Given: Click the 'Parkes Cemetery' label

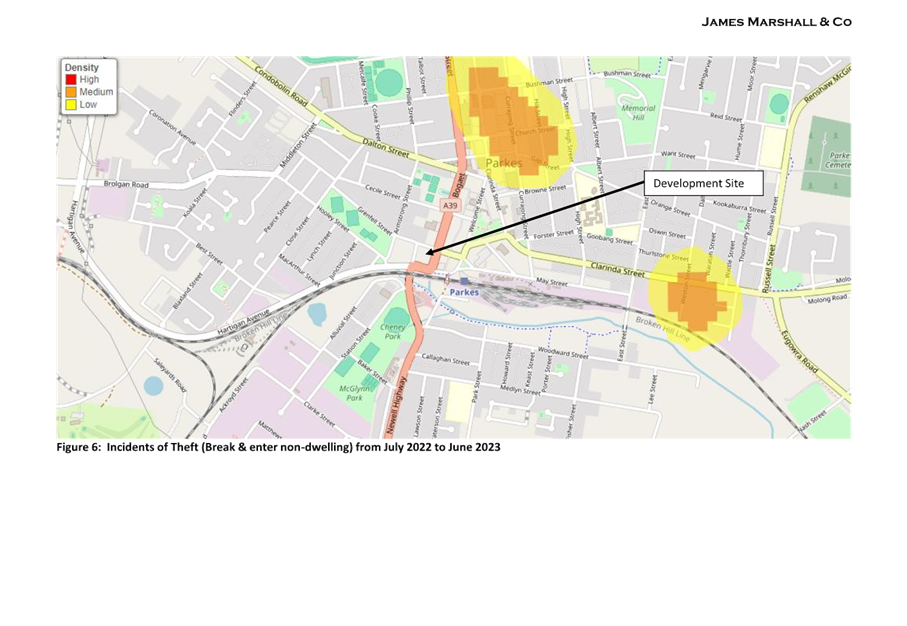Looking at the screenshot, I should pos(837,160).
